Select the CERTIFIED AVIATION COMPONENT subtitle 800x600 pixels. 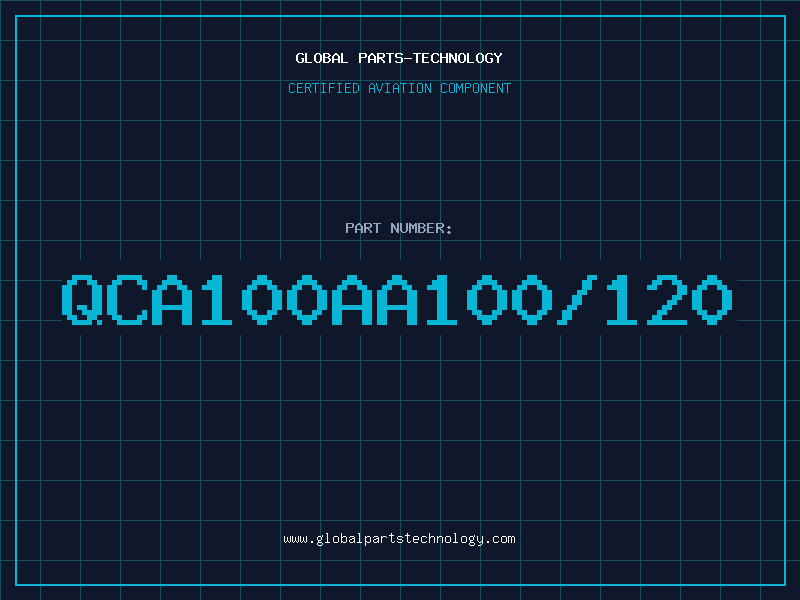tap(399, 88)
